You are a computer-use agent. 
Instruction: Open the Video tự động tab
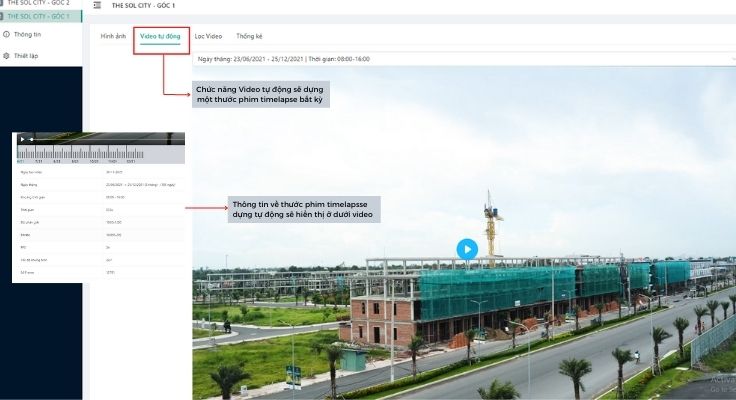[160, 36]
